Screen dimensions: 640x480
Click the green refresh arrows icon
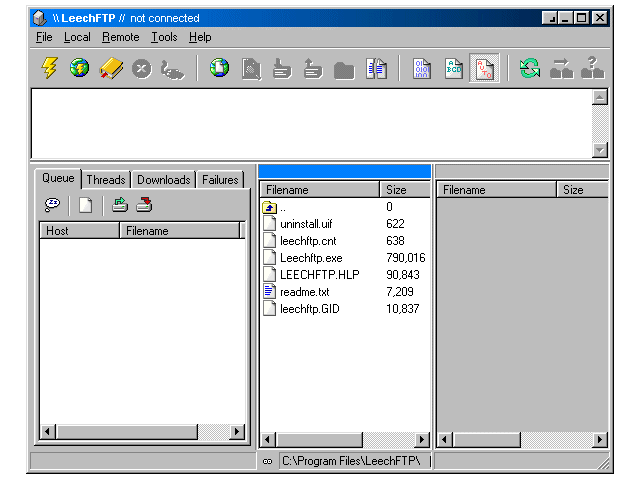[x=529, y=68]
